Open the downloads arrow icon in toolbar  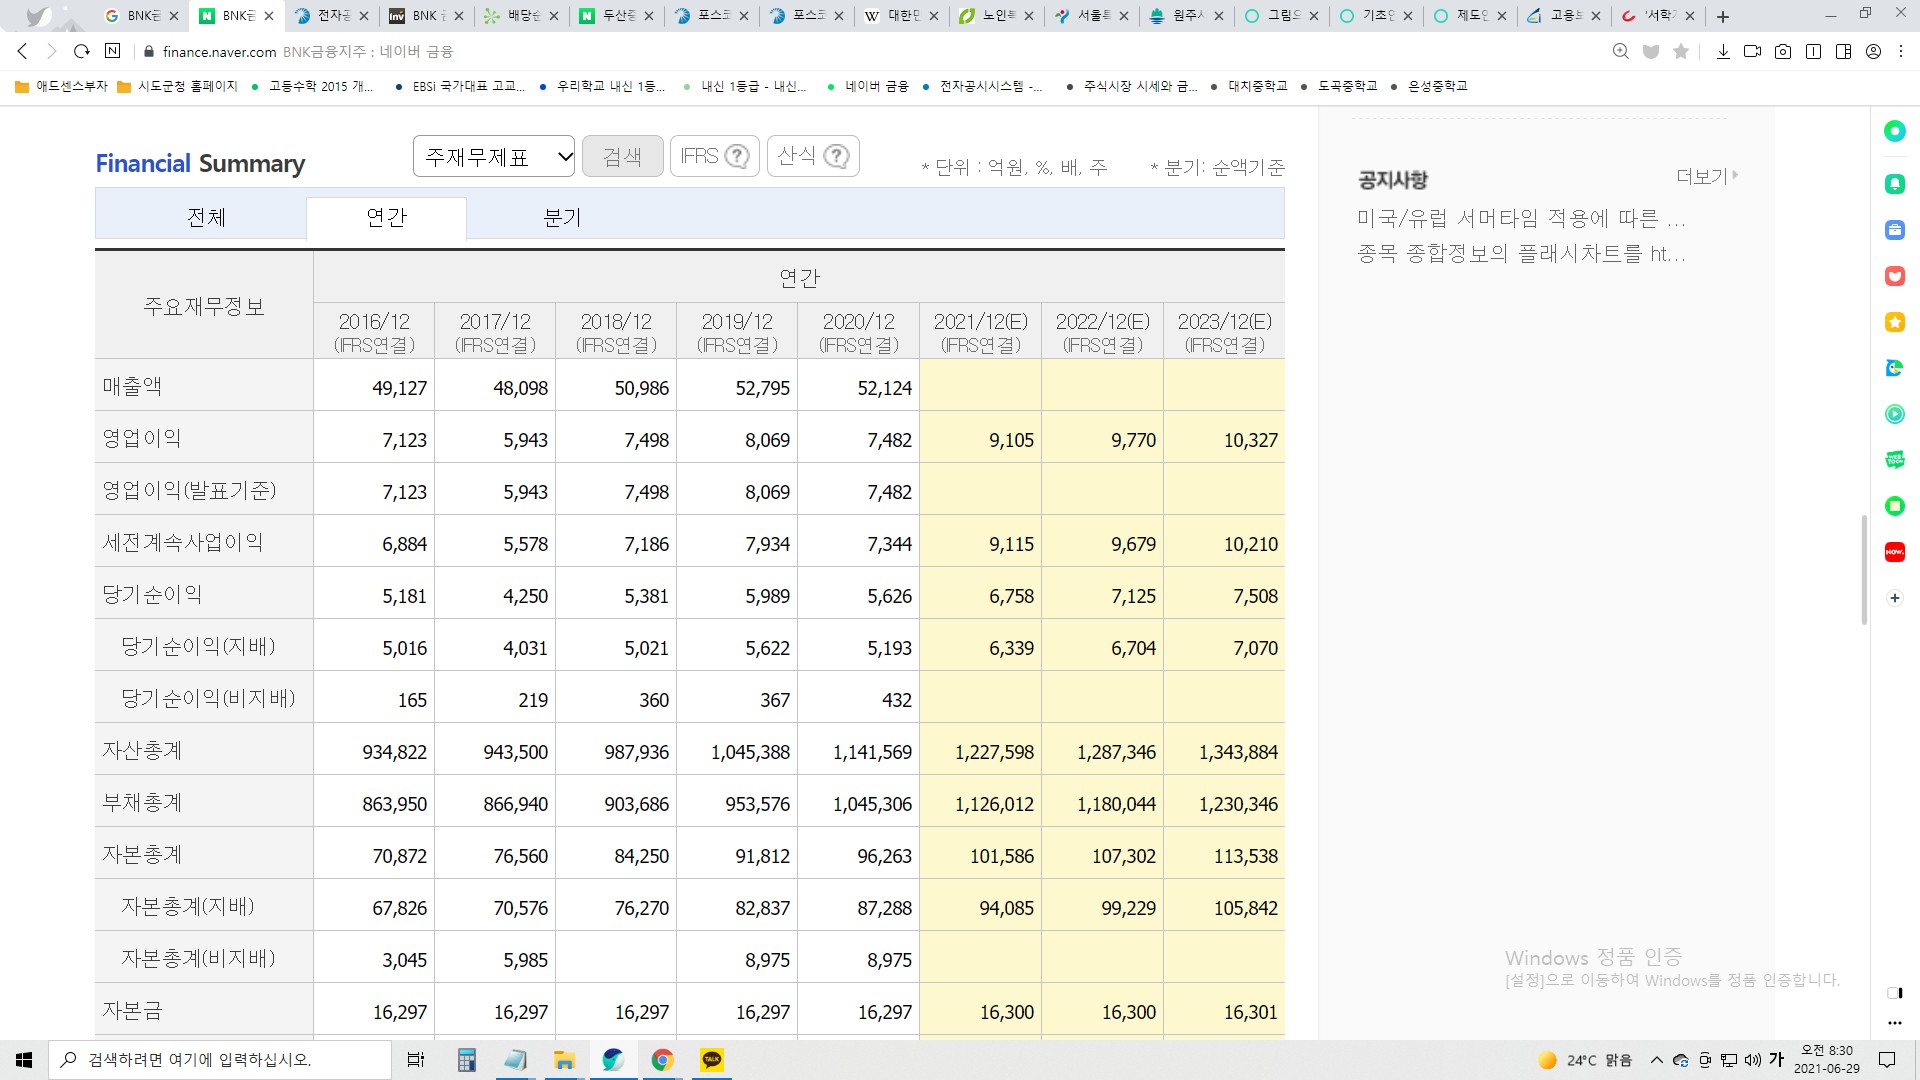1723,51
